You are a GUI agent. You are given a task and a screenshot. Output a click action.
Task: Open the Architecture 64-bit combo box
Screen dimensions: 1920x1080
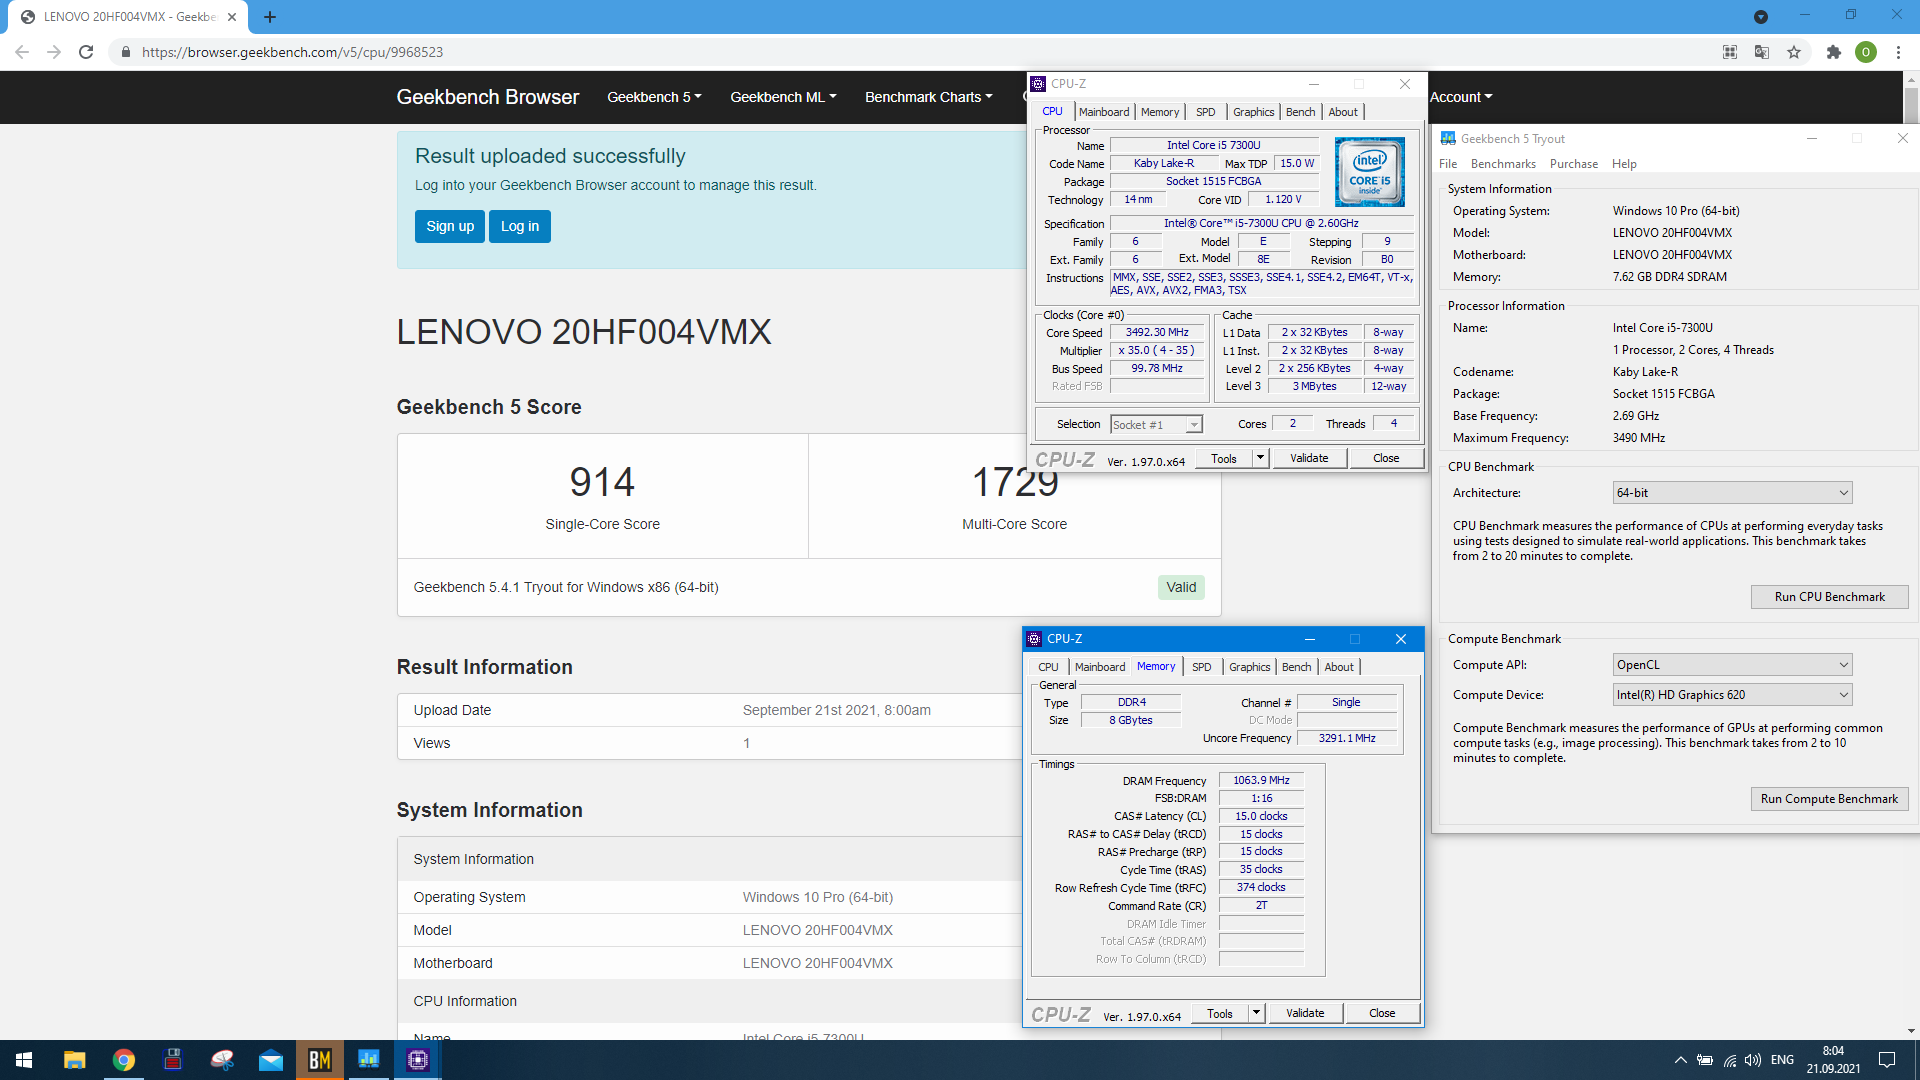click(1732, 493)
